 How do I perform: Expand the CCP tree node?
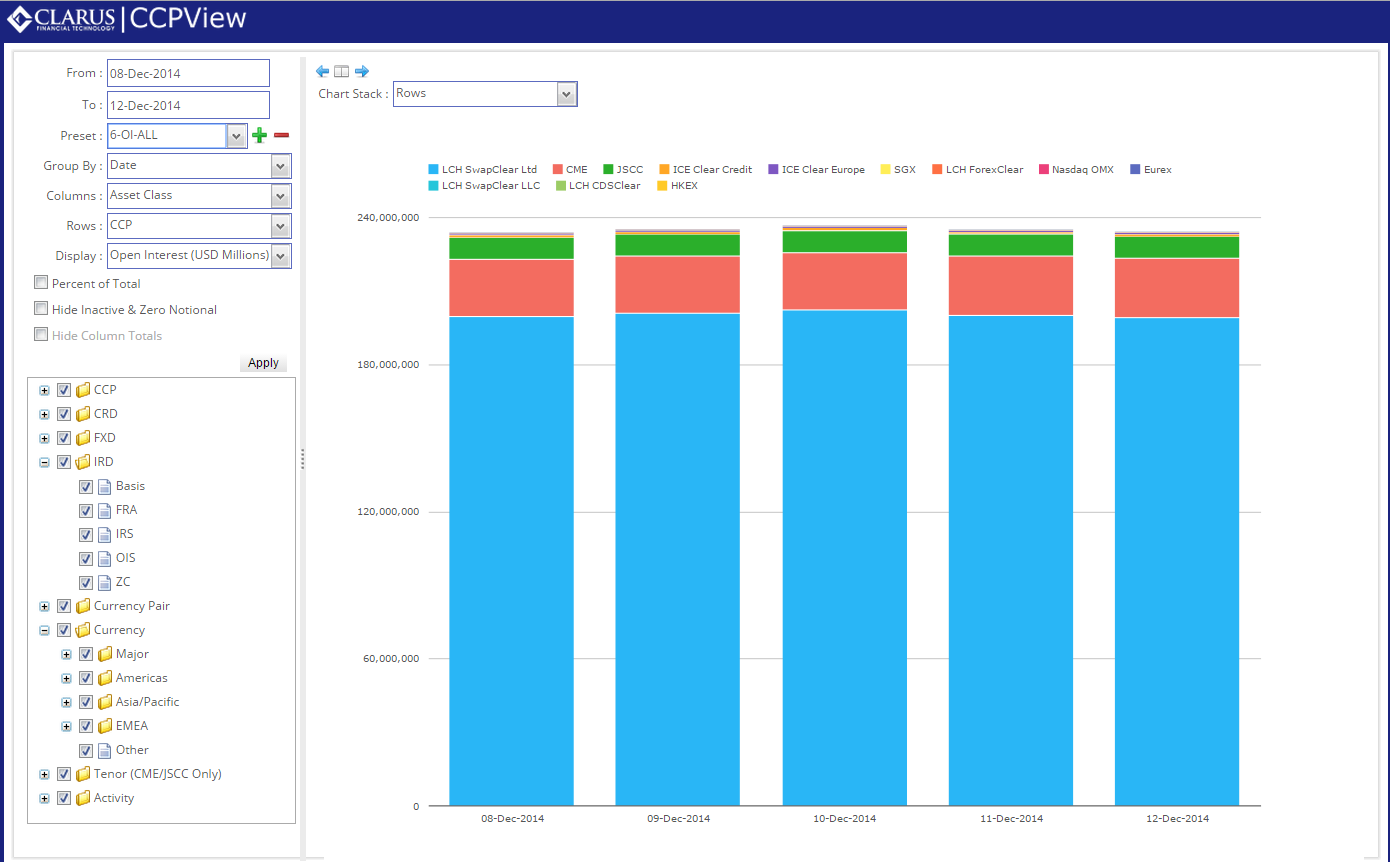pyautogui.click(x=44, y=390)
